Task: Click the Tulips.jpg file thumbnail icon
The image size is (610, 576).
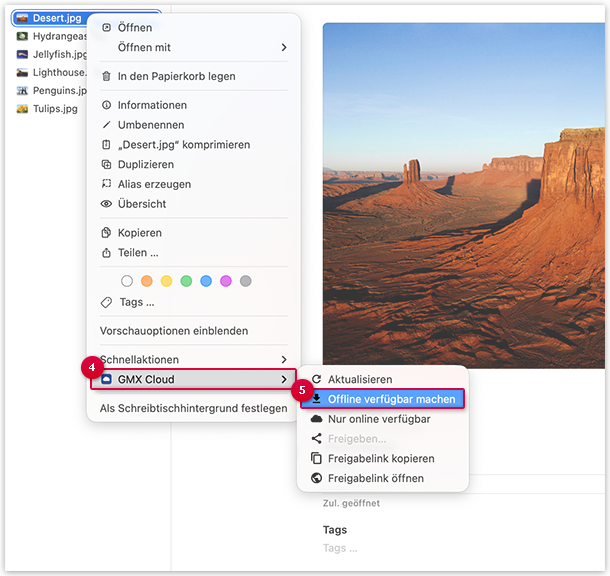Action: (x=22, y=109)
